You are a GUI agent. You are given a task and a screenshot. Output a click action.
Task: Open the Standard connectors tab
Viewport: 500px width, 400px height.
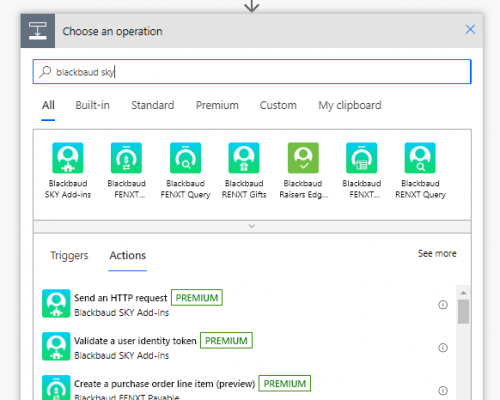pyautogui.click(x=153, y=105)
